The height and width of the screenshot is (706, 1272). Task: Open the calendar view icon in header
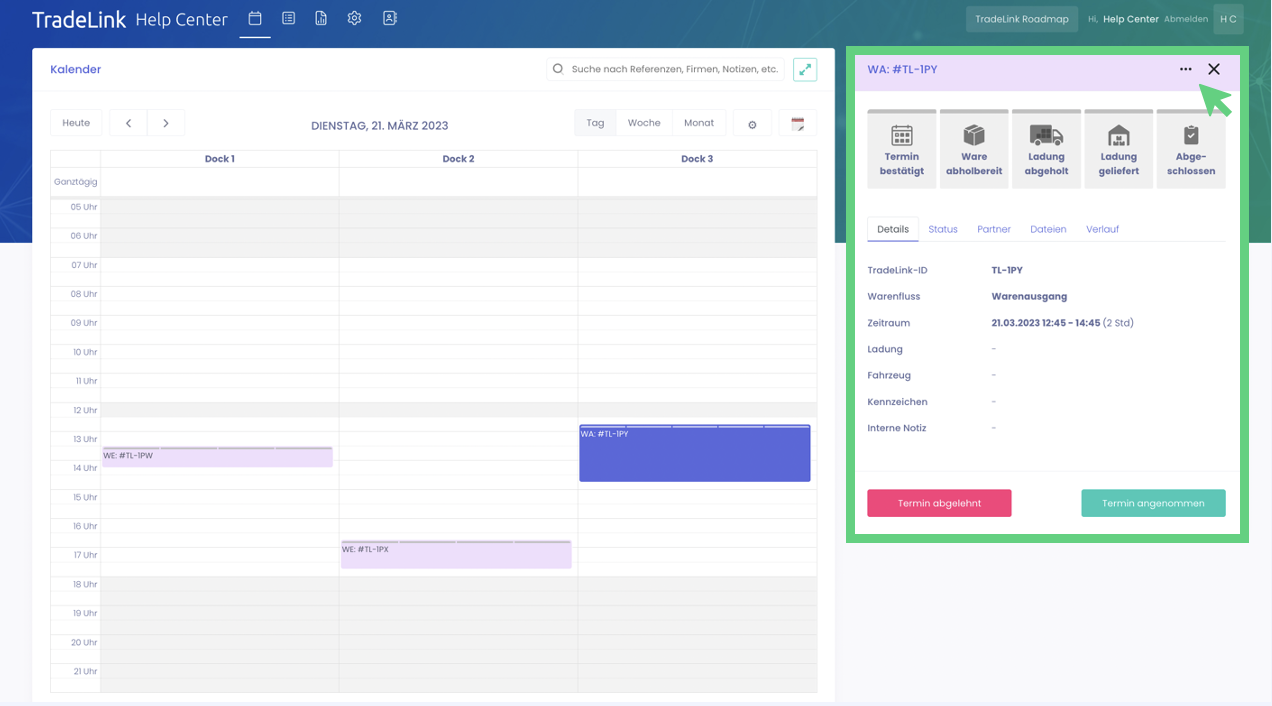coord(255,19)
